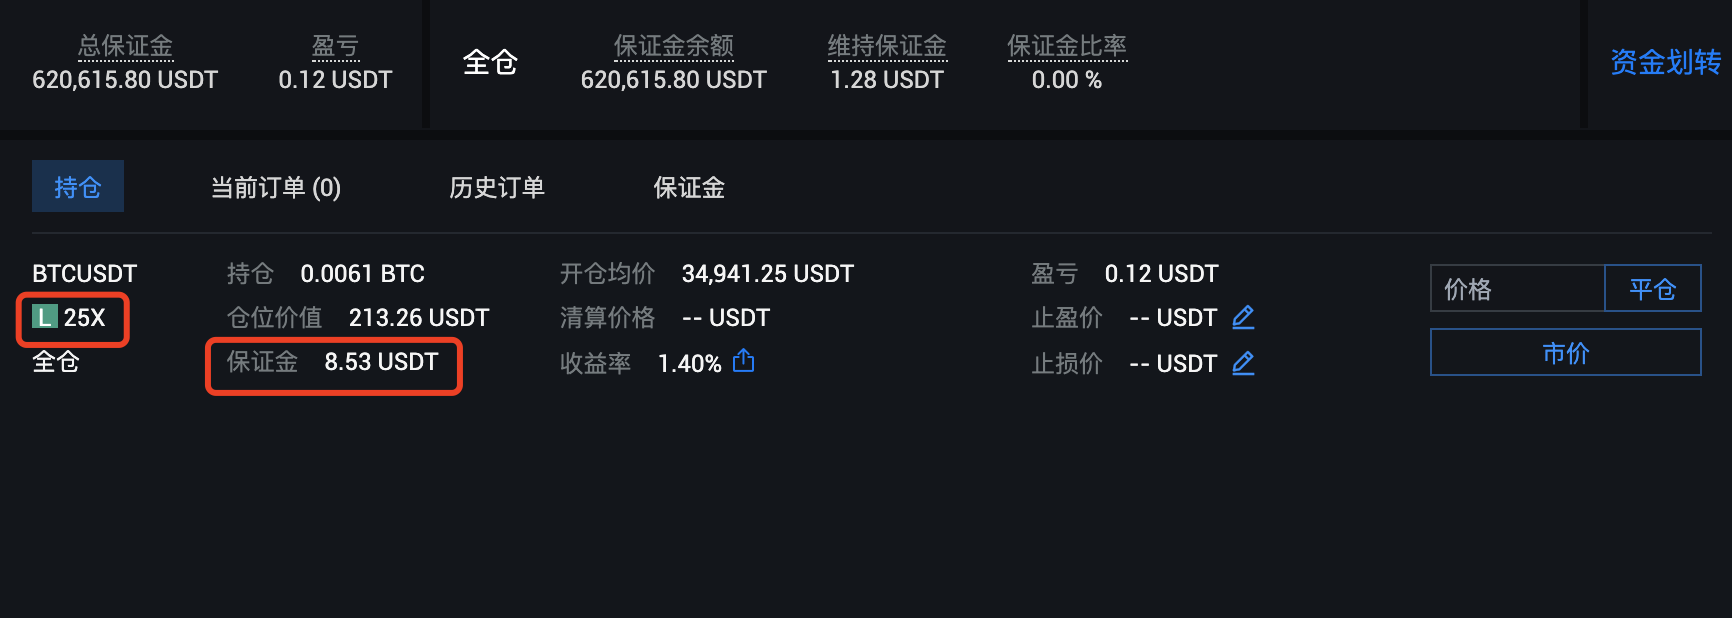Viewport: 1732px width, 618px height.
Task: Go to the 历史订单 tab
Action: [x=496, y=187]
